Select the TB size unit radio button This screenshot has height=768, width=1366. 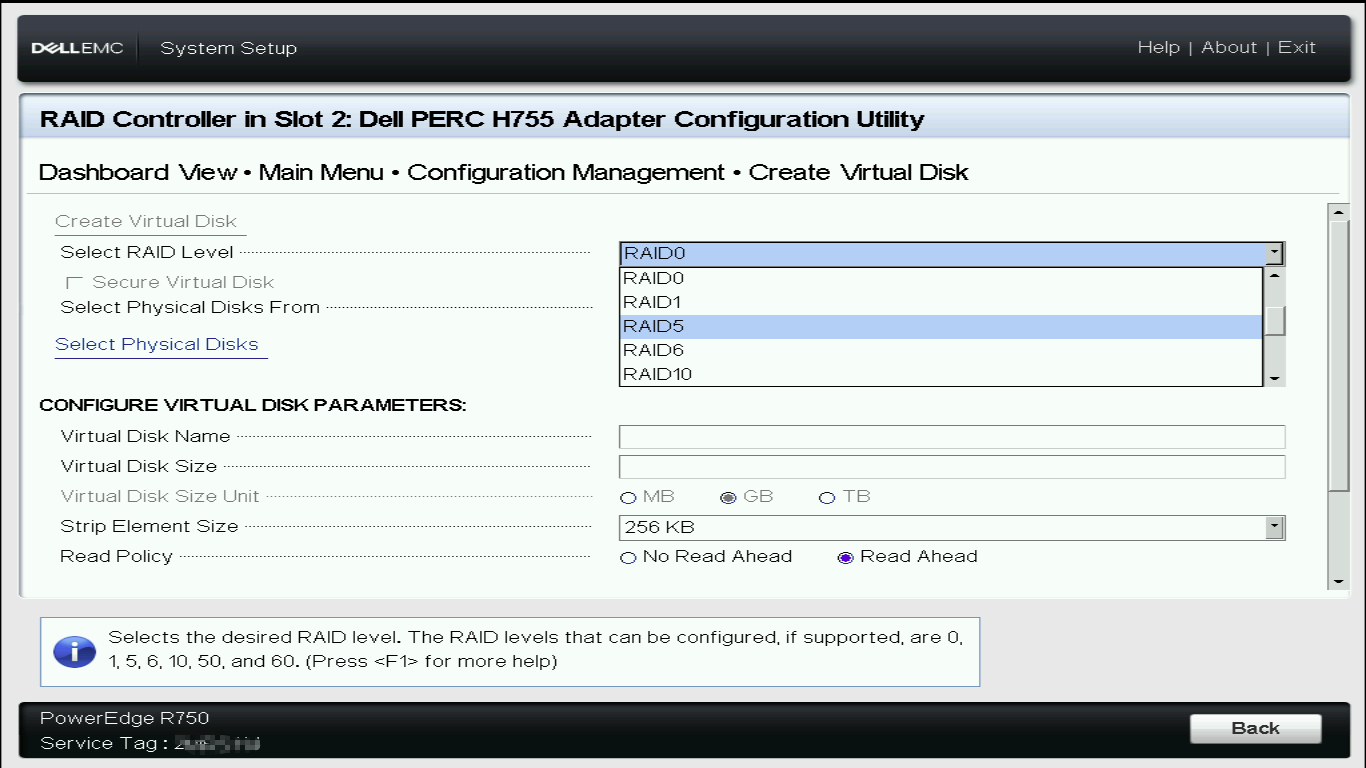[827, 498]
